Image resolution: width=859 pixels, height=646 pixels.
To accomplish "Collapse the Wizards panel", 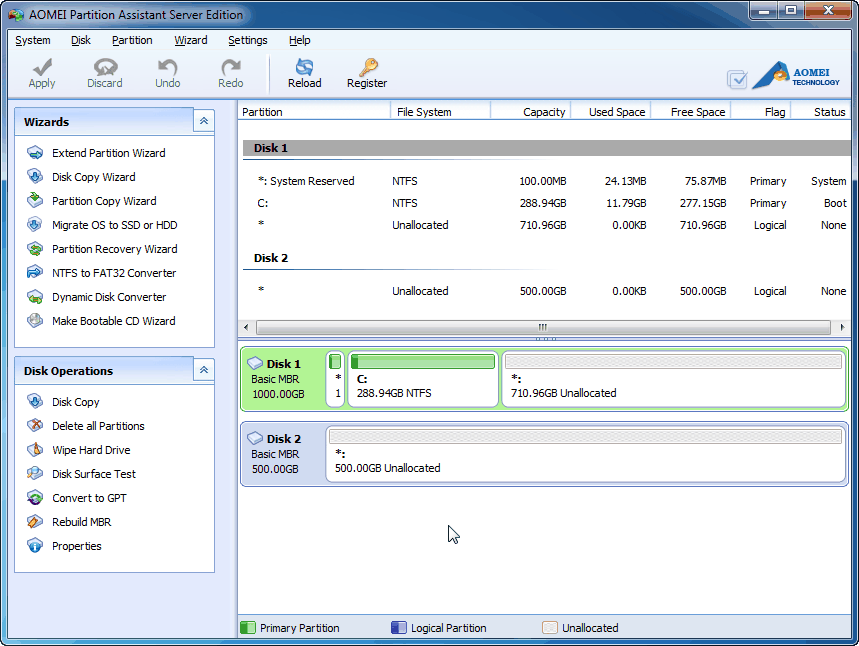I will [x=204, y=120].
